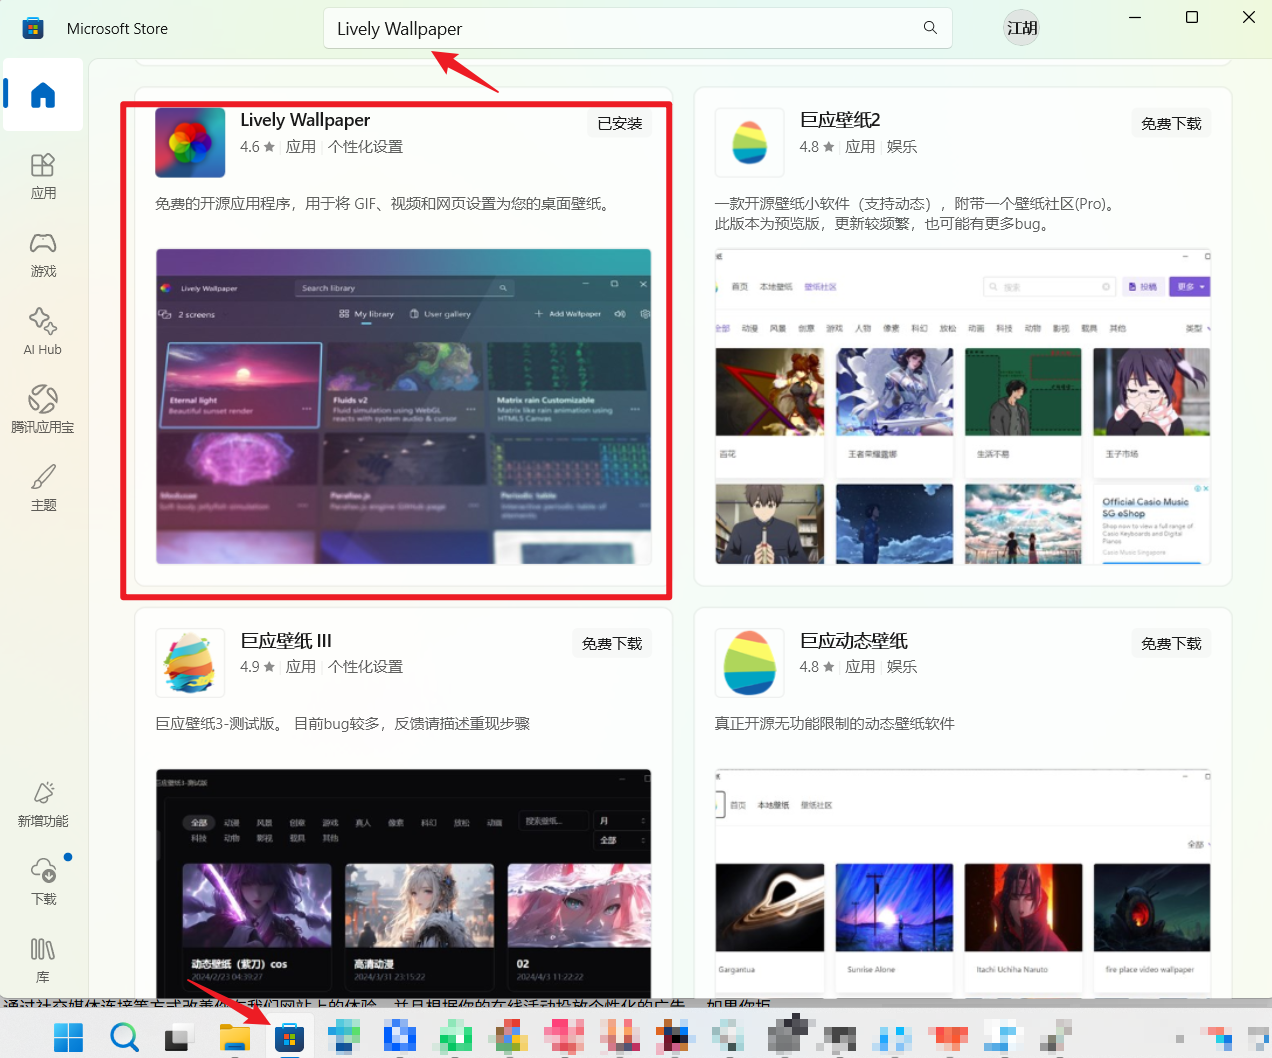Click the 巨应壁纸 III app icon
1272x1058 pixels.
click(x=190, y=663)
